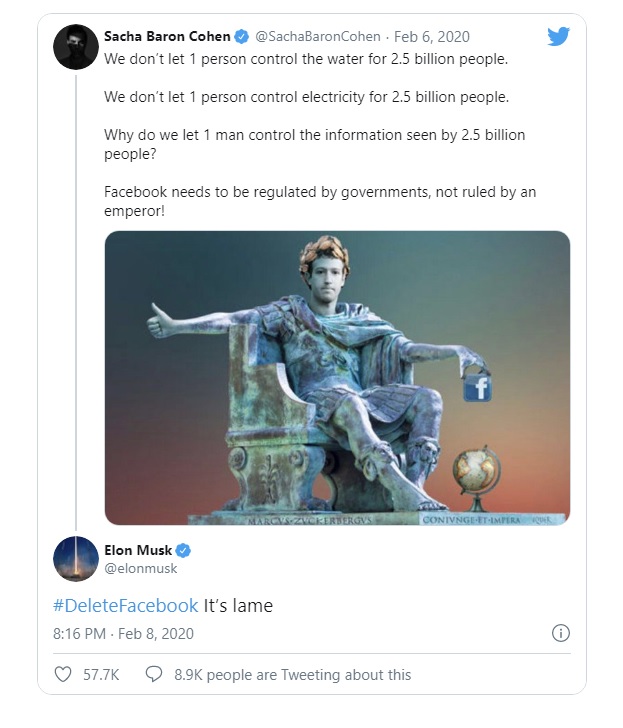Follow the #DeleteFacebook hashtag link

click(x=126, y=605)
